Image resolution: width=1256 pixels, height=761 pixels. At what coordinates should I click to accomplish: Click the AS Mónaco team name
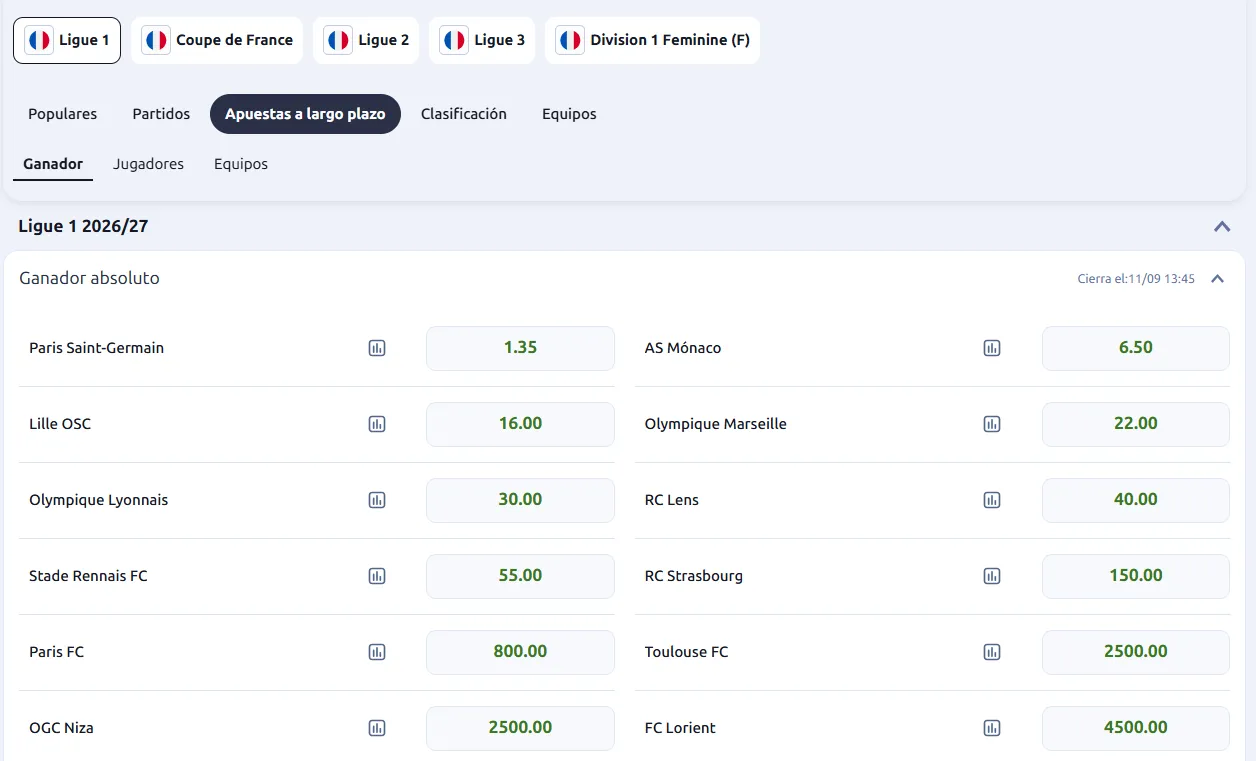683,348
